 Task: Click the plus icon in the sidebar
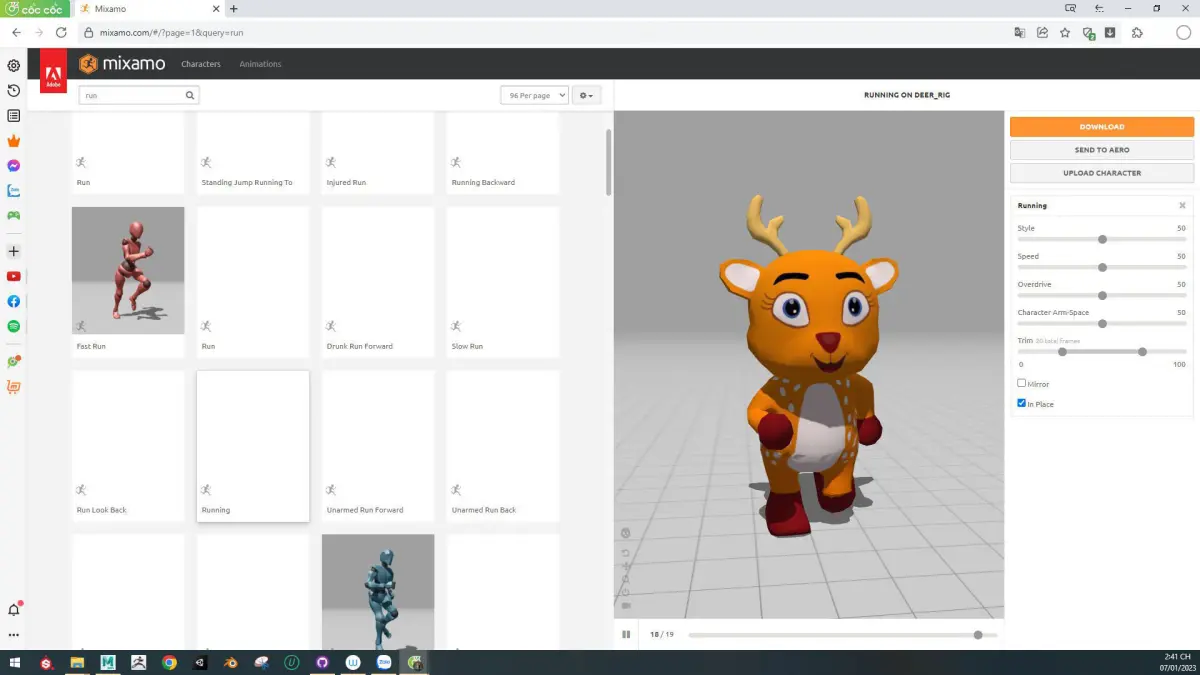pos(14,251)
